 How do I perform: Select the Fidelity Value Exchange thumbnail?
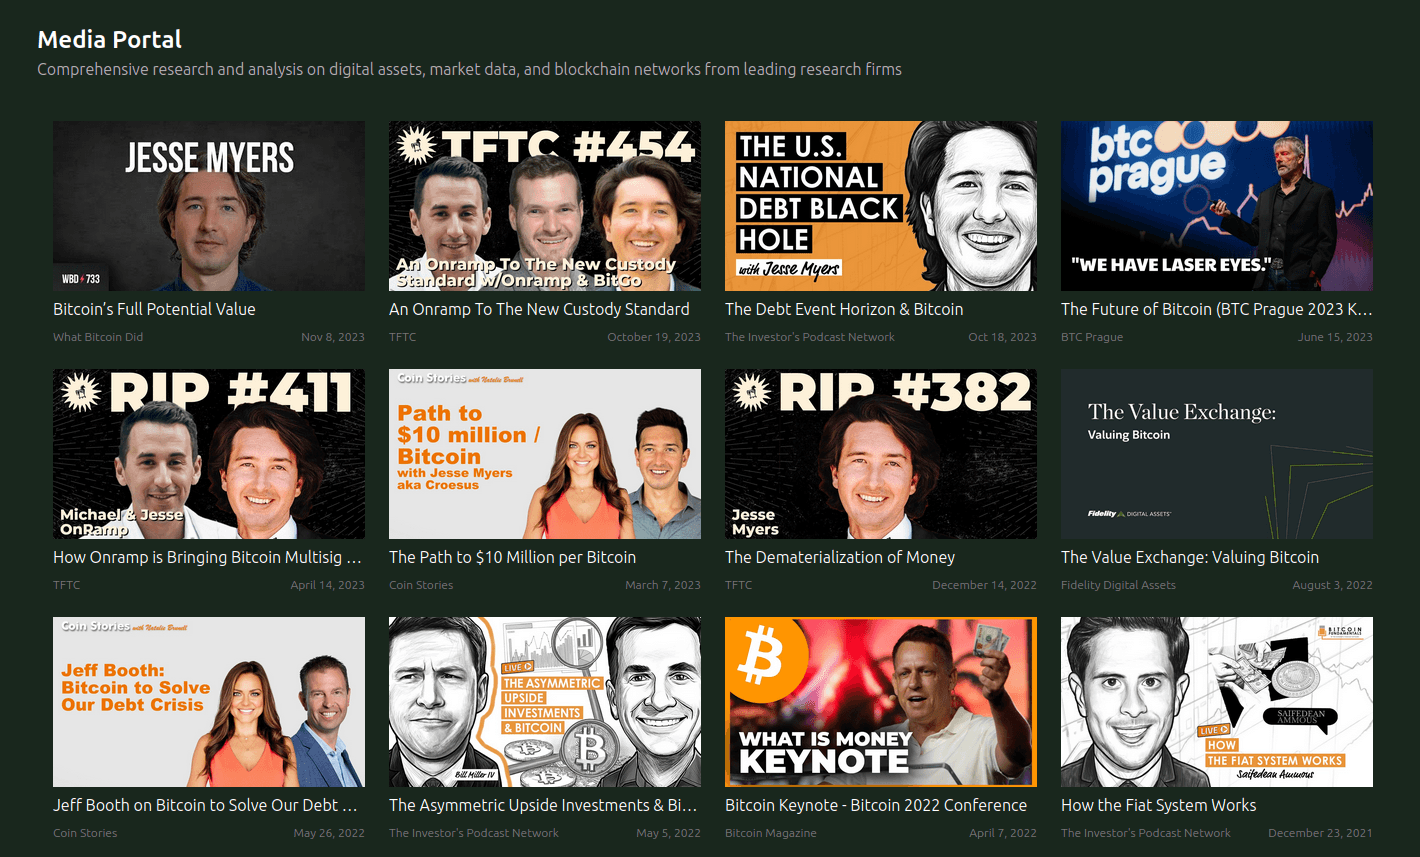coord(1216,454)
